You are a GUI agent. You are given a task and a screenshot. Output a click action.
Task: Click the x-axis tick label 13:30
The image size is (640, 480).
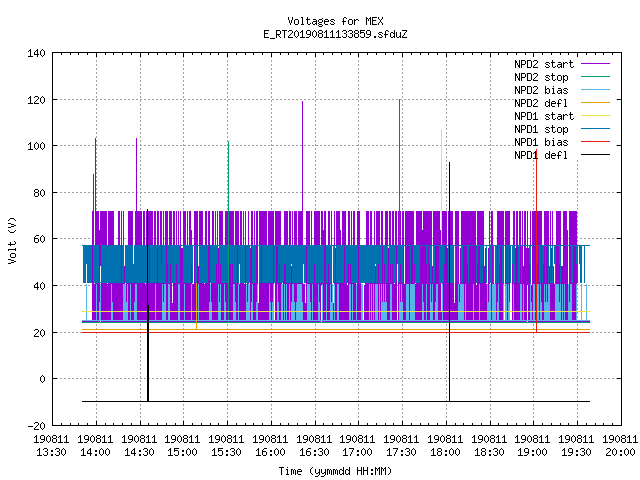click(x=51, y=452)
